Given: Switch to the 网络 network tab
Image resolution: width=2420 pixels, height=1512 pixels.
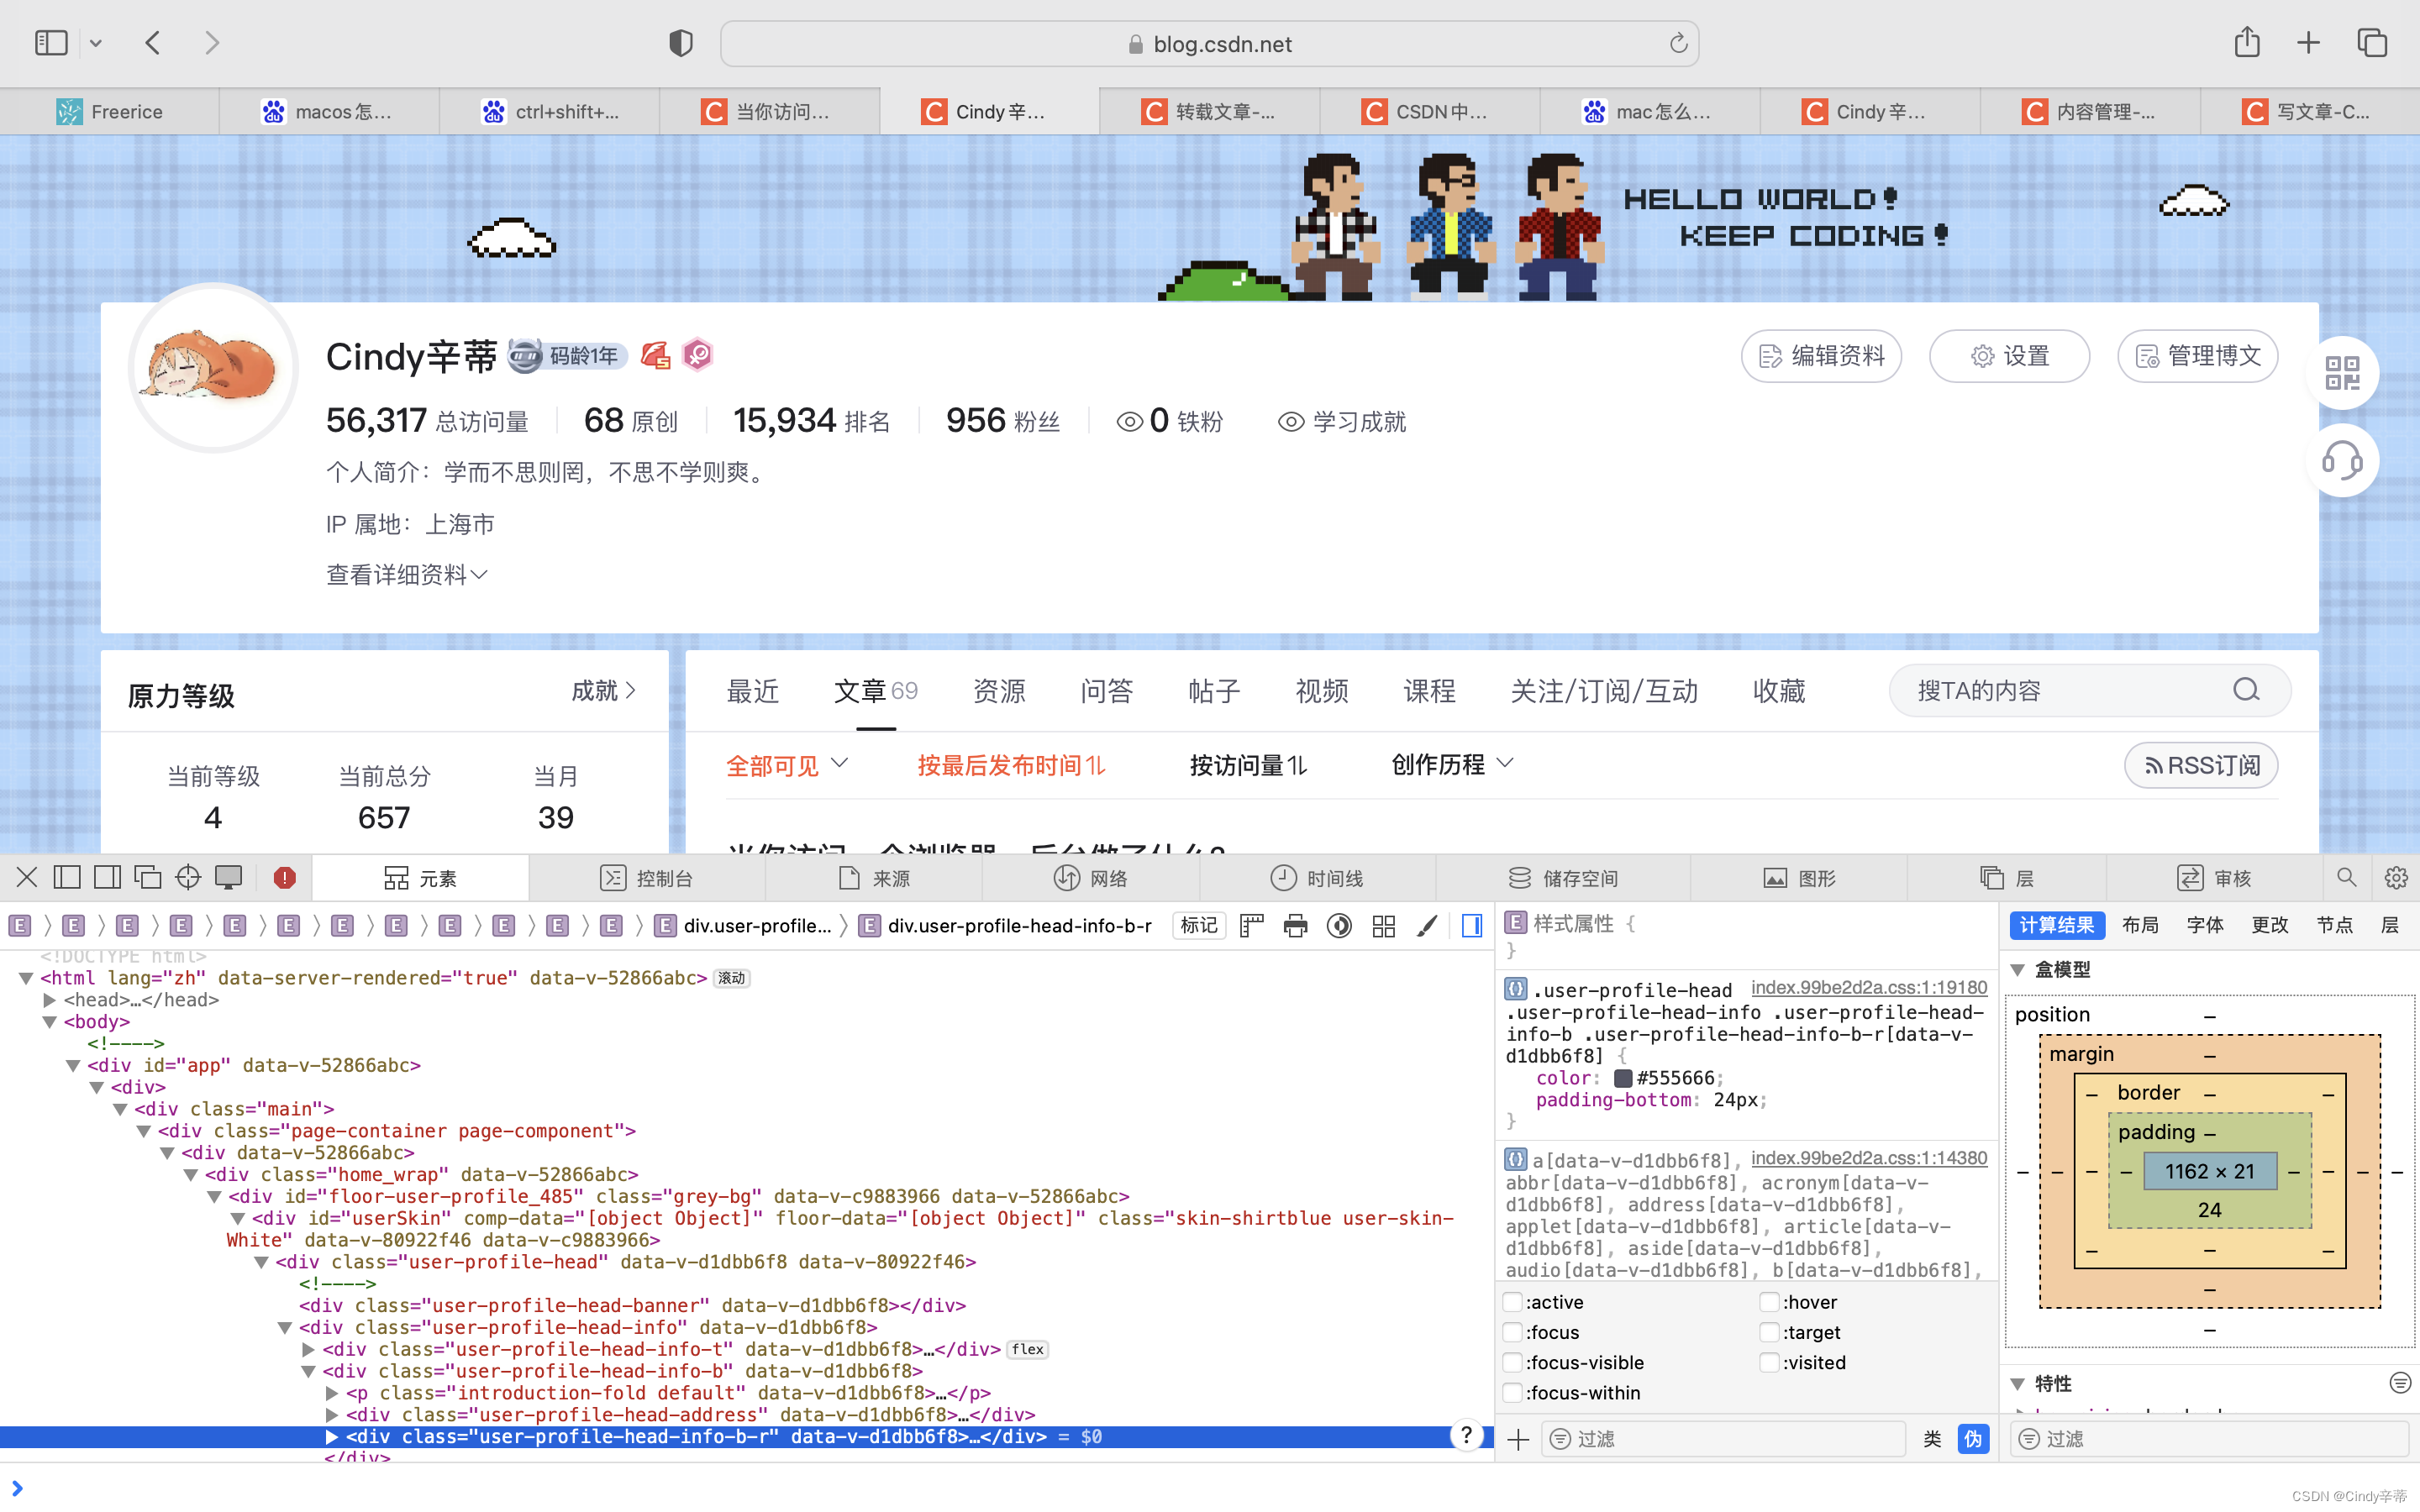Looking at the screenshot, I should coord(1090,878).
